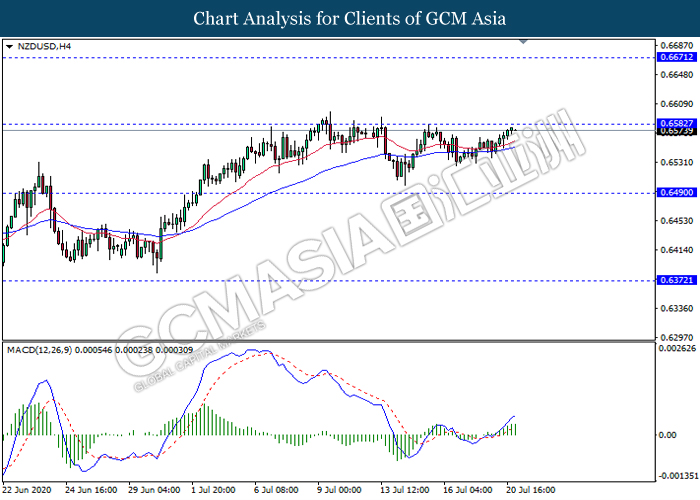Select the 0.66712 resistance price label

pos(677,57)
